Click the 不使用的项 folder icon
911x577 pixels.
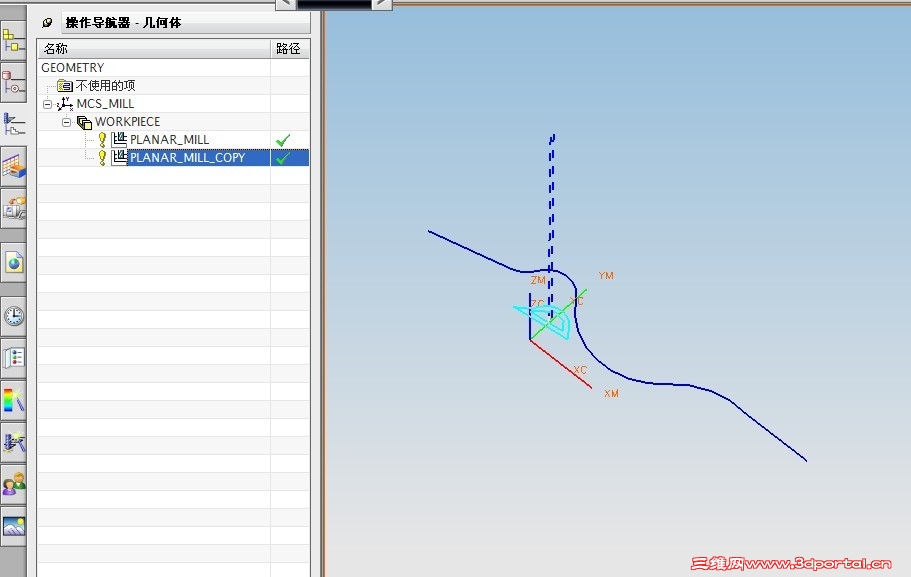point(64,86)
